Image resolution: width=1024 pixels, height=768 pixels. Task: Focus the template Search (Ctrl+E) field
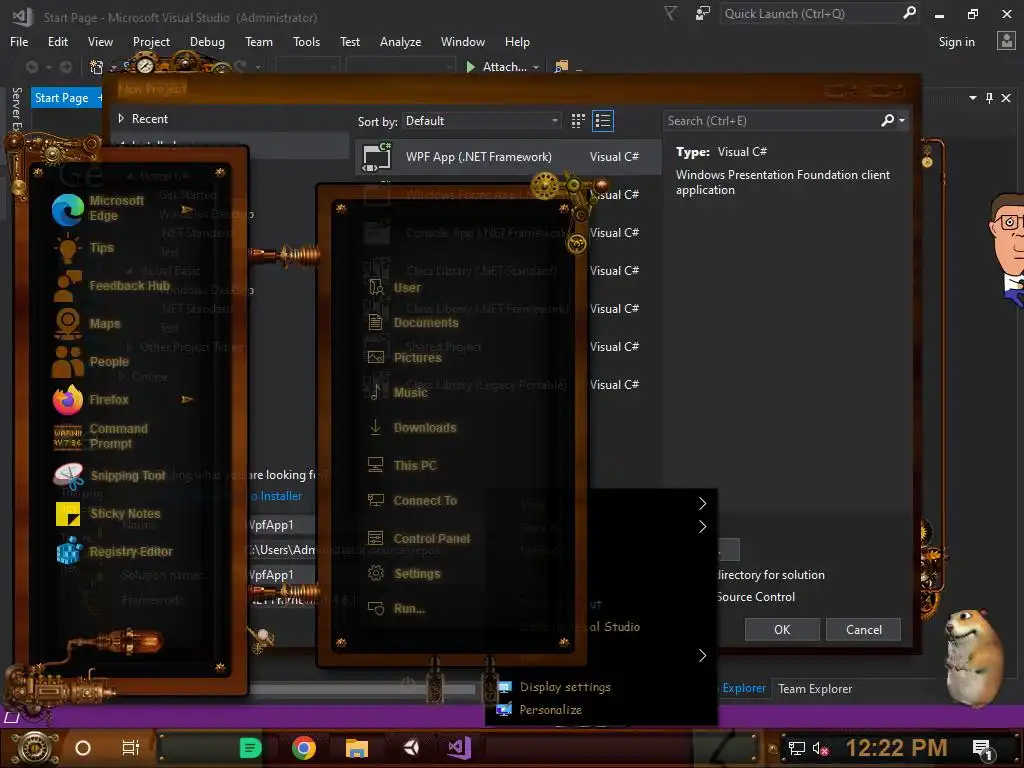coord(773,121)
